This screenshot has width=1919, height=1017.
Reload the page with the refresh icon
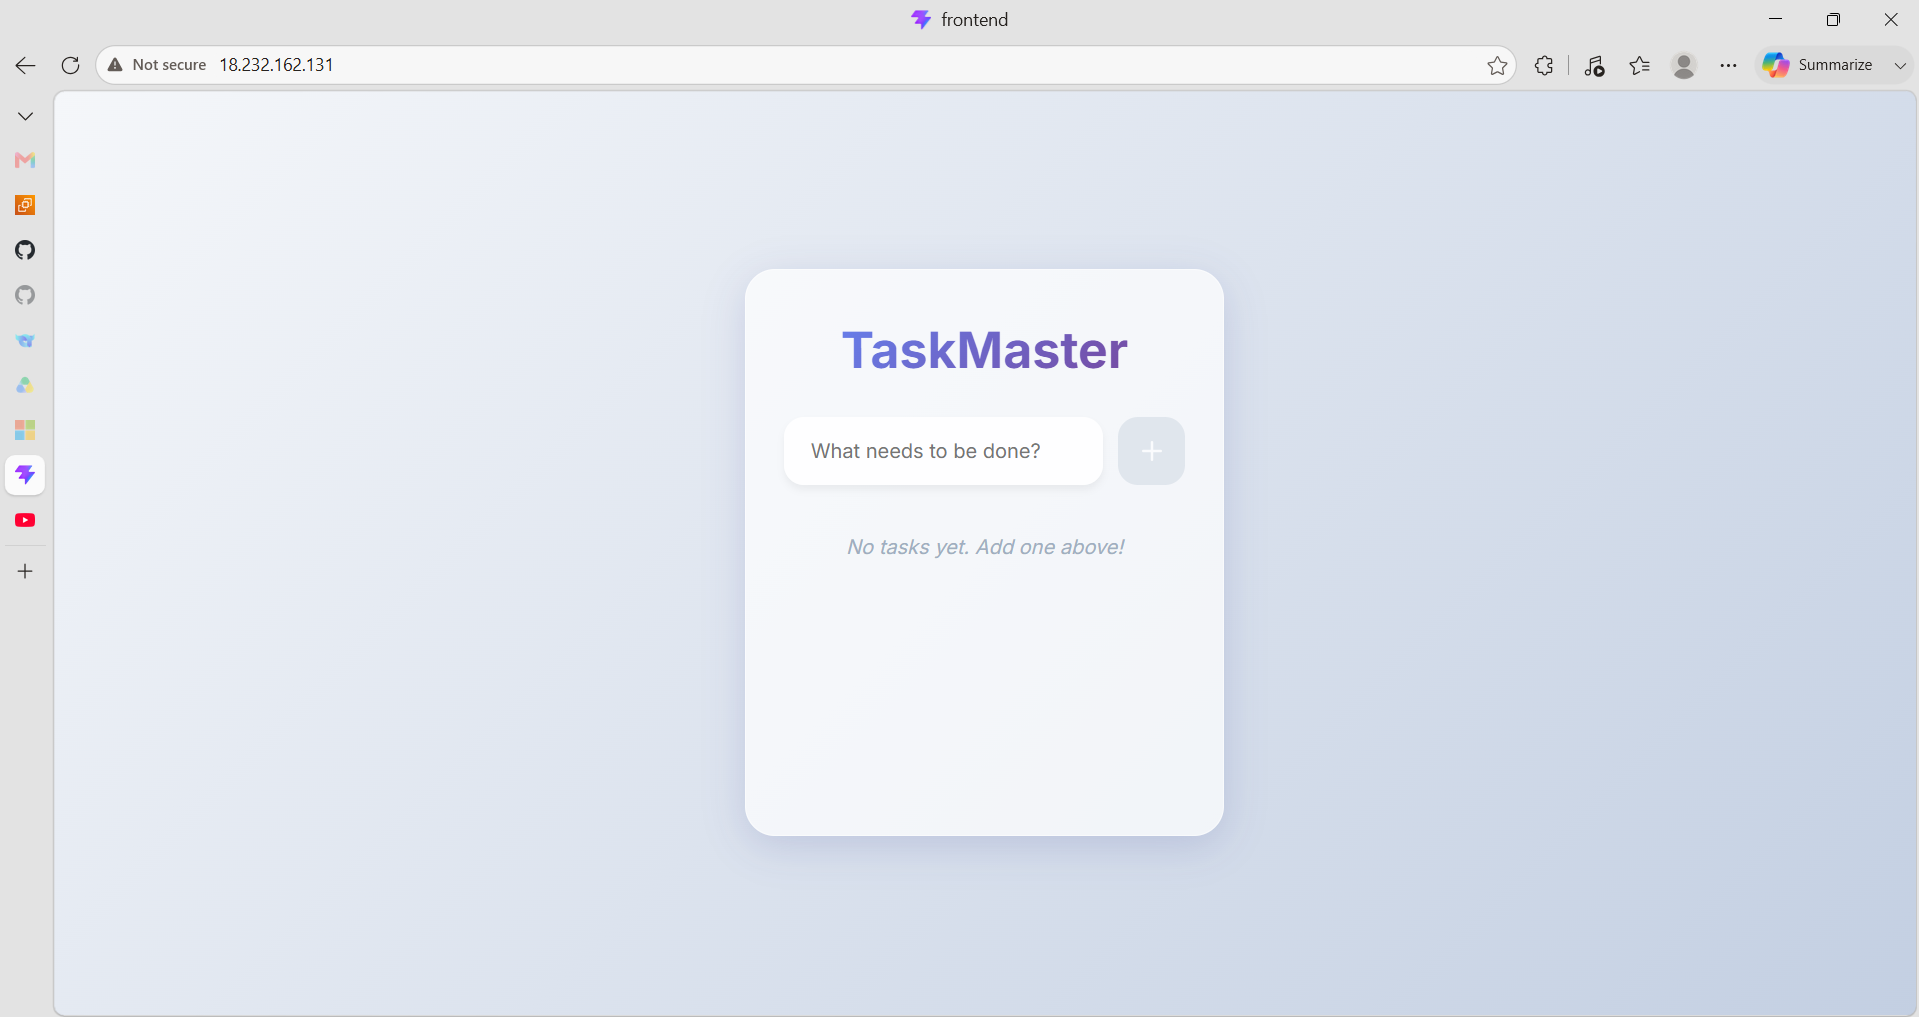click(x=70, y=65)
